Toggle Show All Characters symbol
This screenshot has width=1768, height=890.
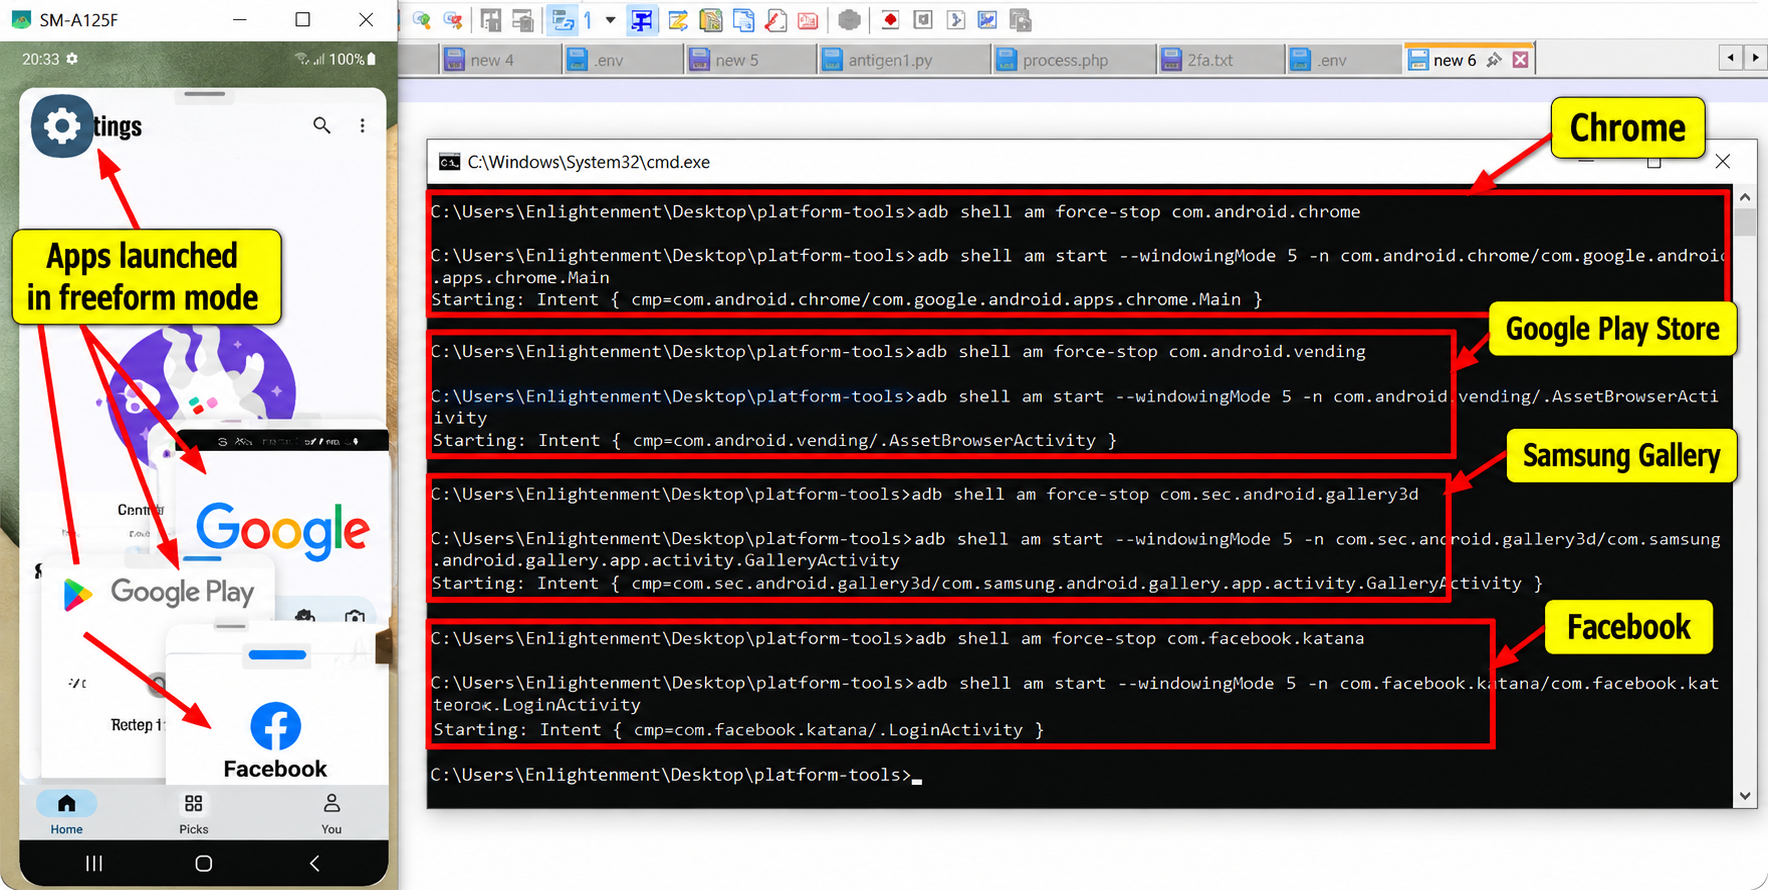click(588, 20)
